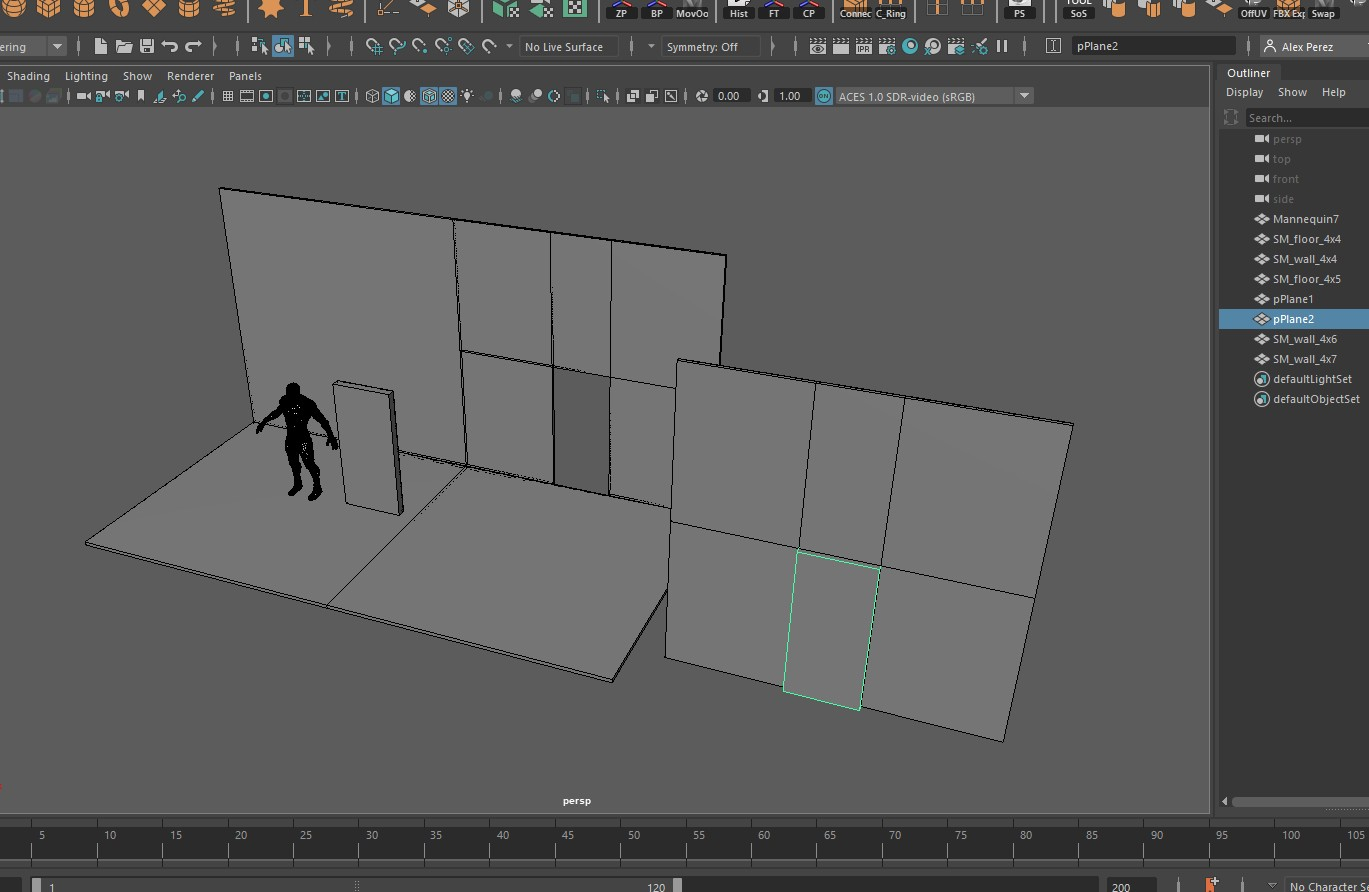Expand the menu set dropdown arrow
Screen dimensions: 1369x892
[x=57, y=47]
